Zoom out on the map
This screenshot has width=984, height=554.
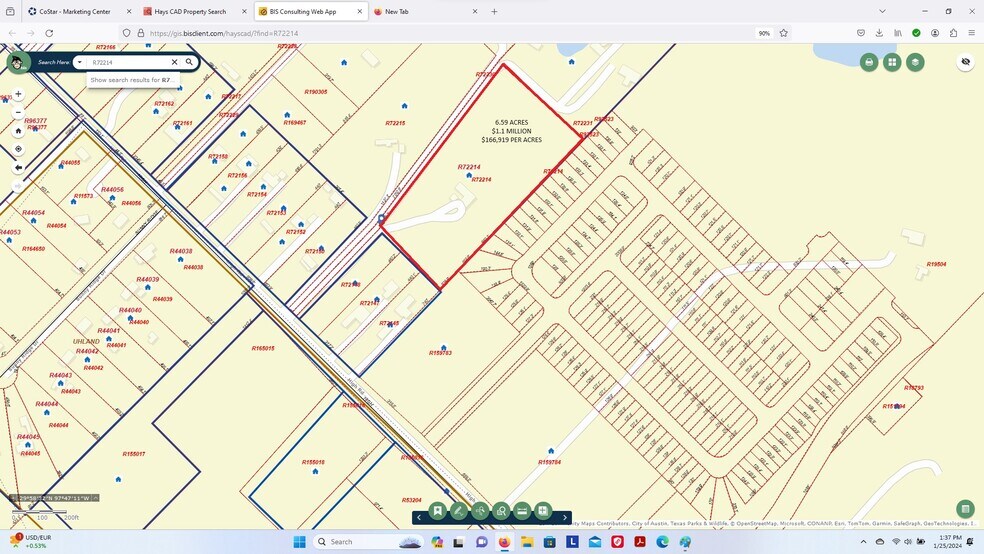[18, 112]
